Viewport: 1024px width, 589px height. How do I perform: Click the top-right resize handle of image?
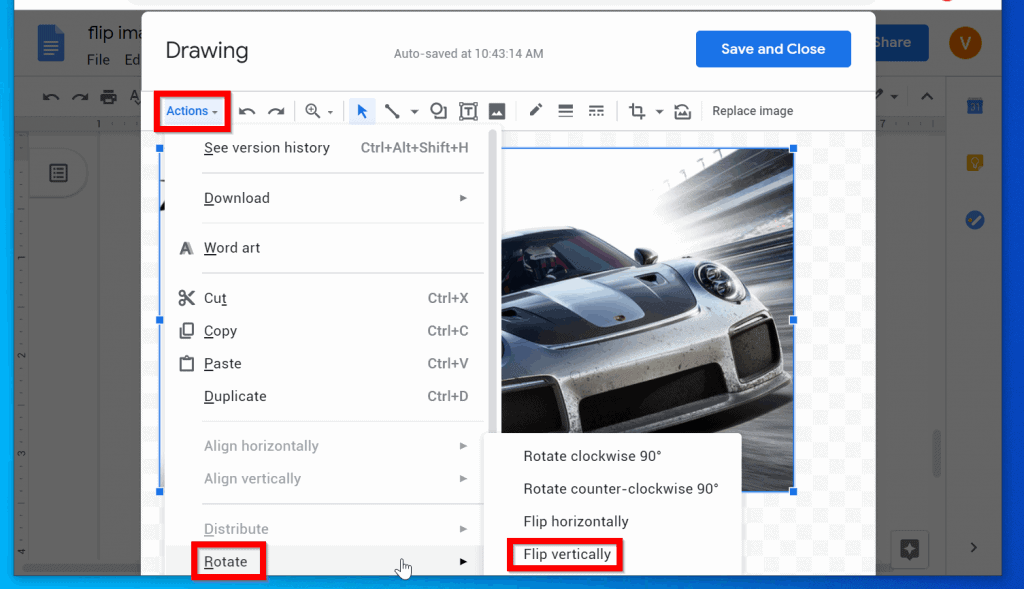(x=793, y=149)
